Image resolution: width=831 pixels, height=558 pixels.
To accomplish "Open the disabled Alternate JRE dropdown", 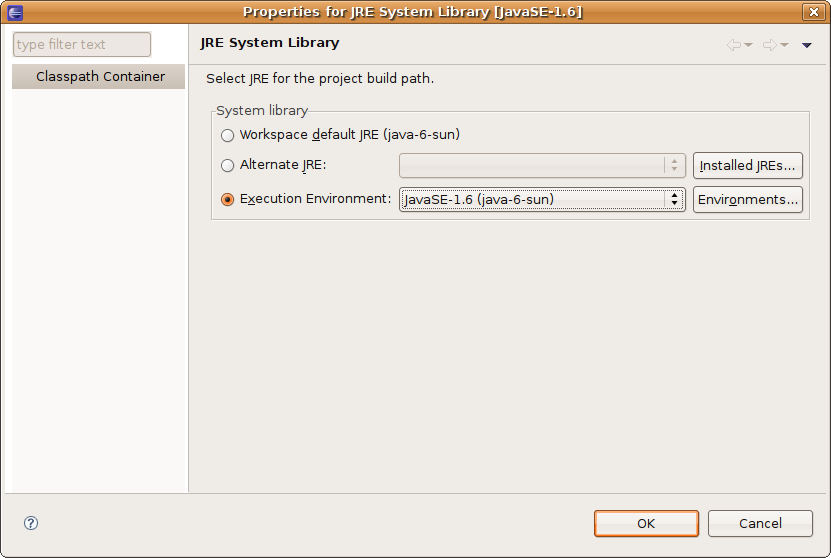I will click(x=541, y=166).
